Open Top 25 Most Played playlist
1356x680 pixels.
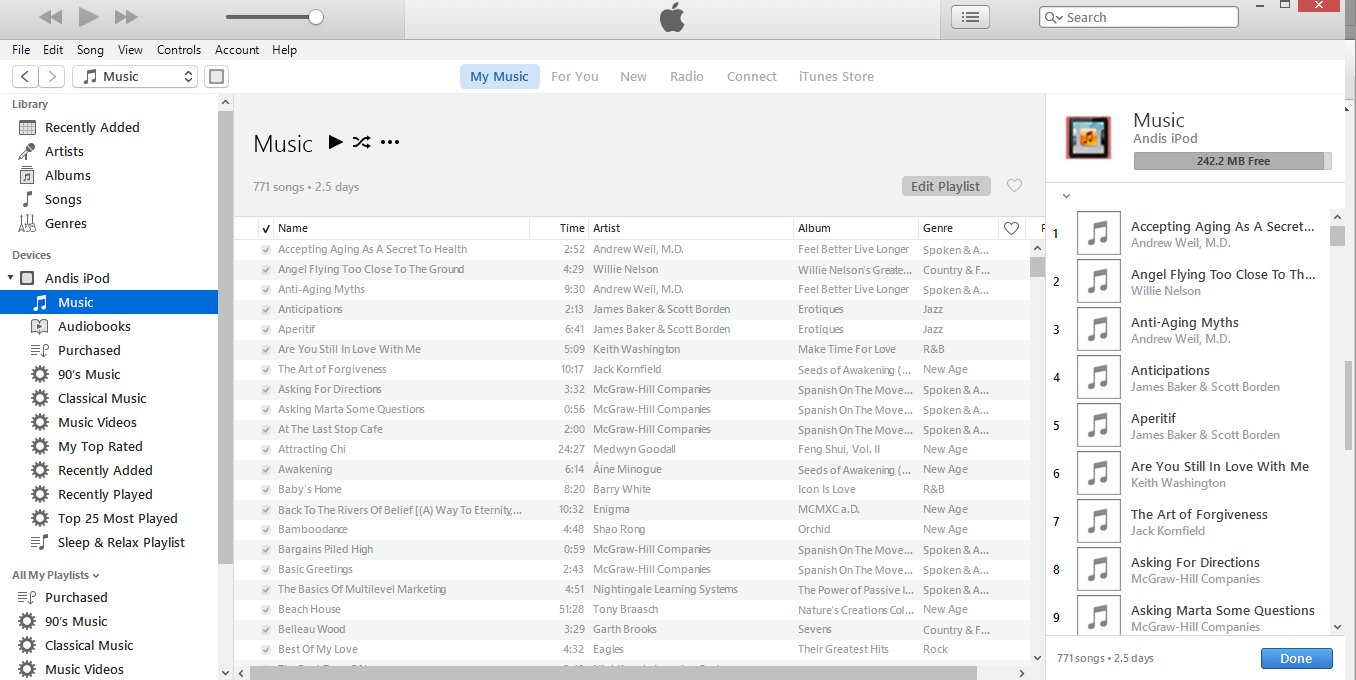[117, 518]
